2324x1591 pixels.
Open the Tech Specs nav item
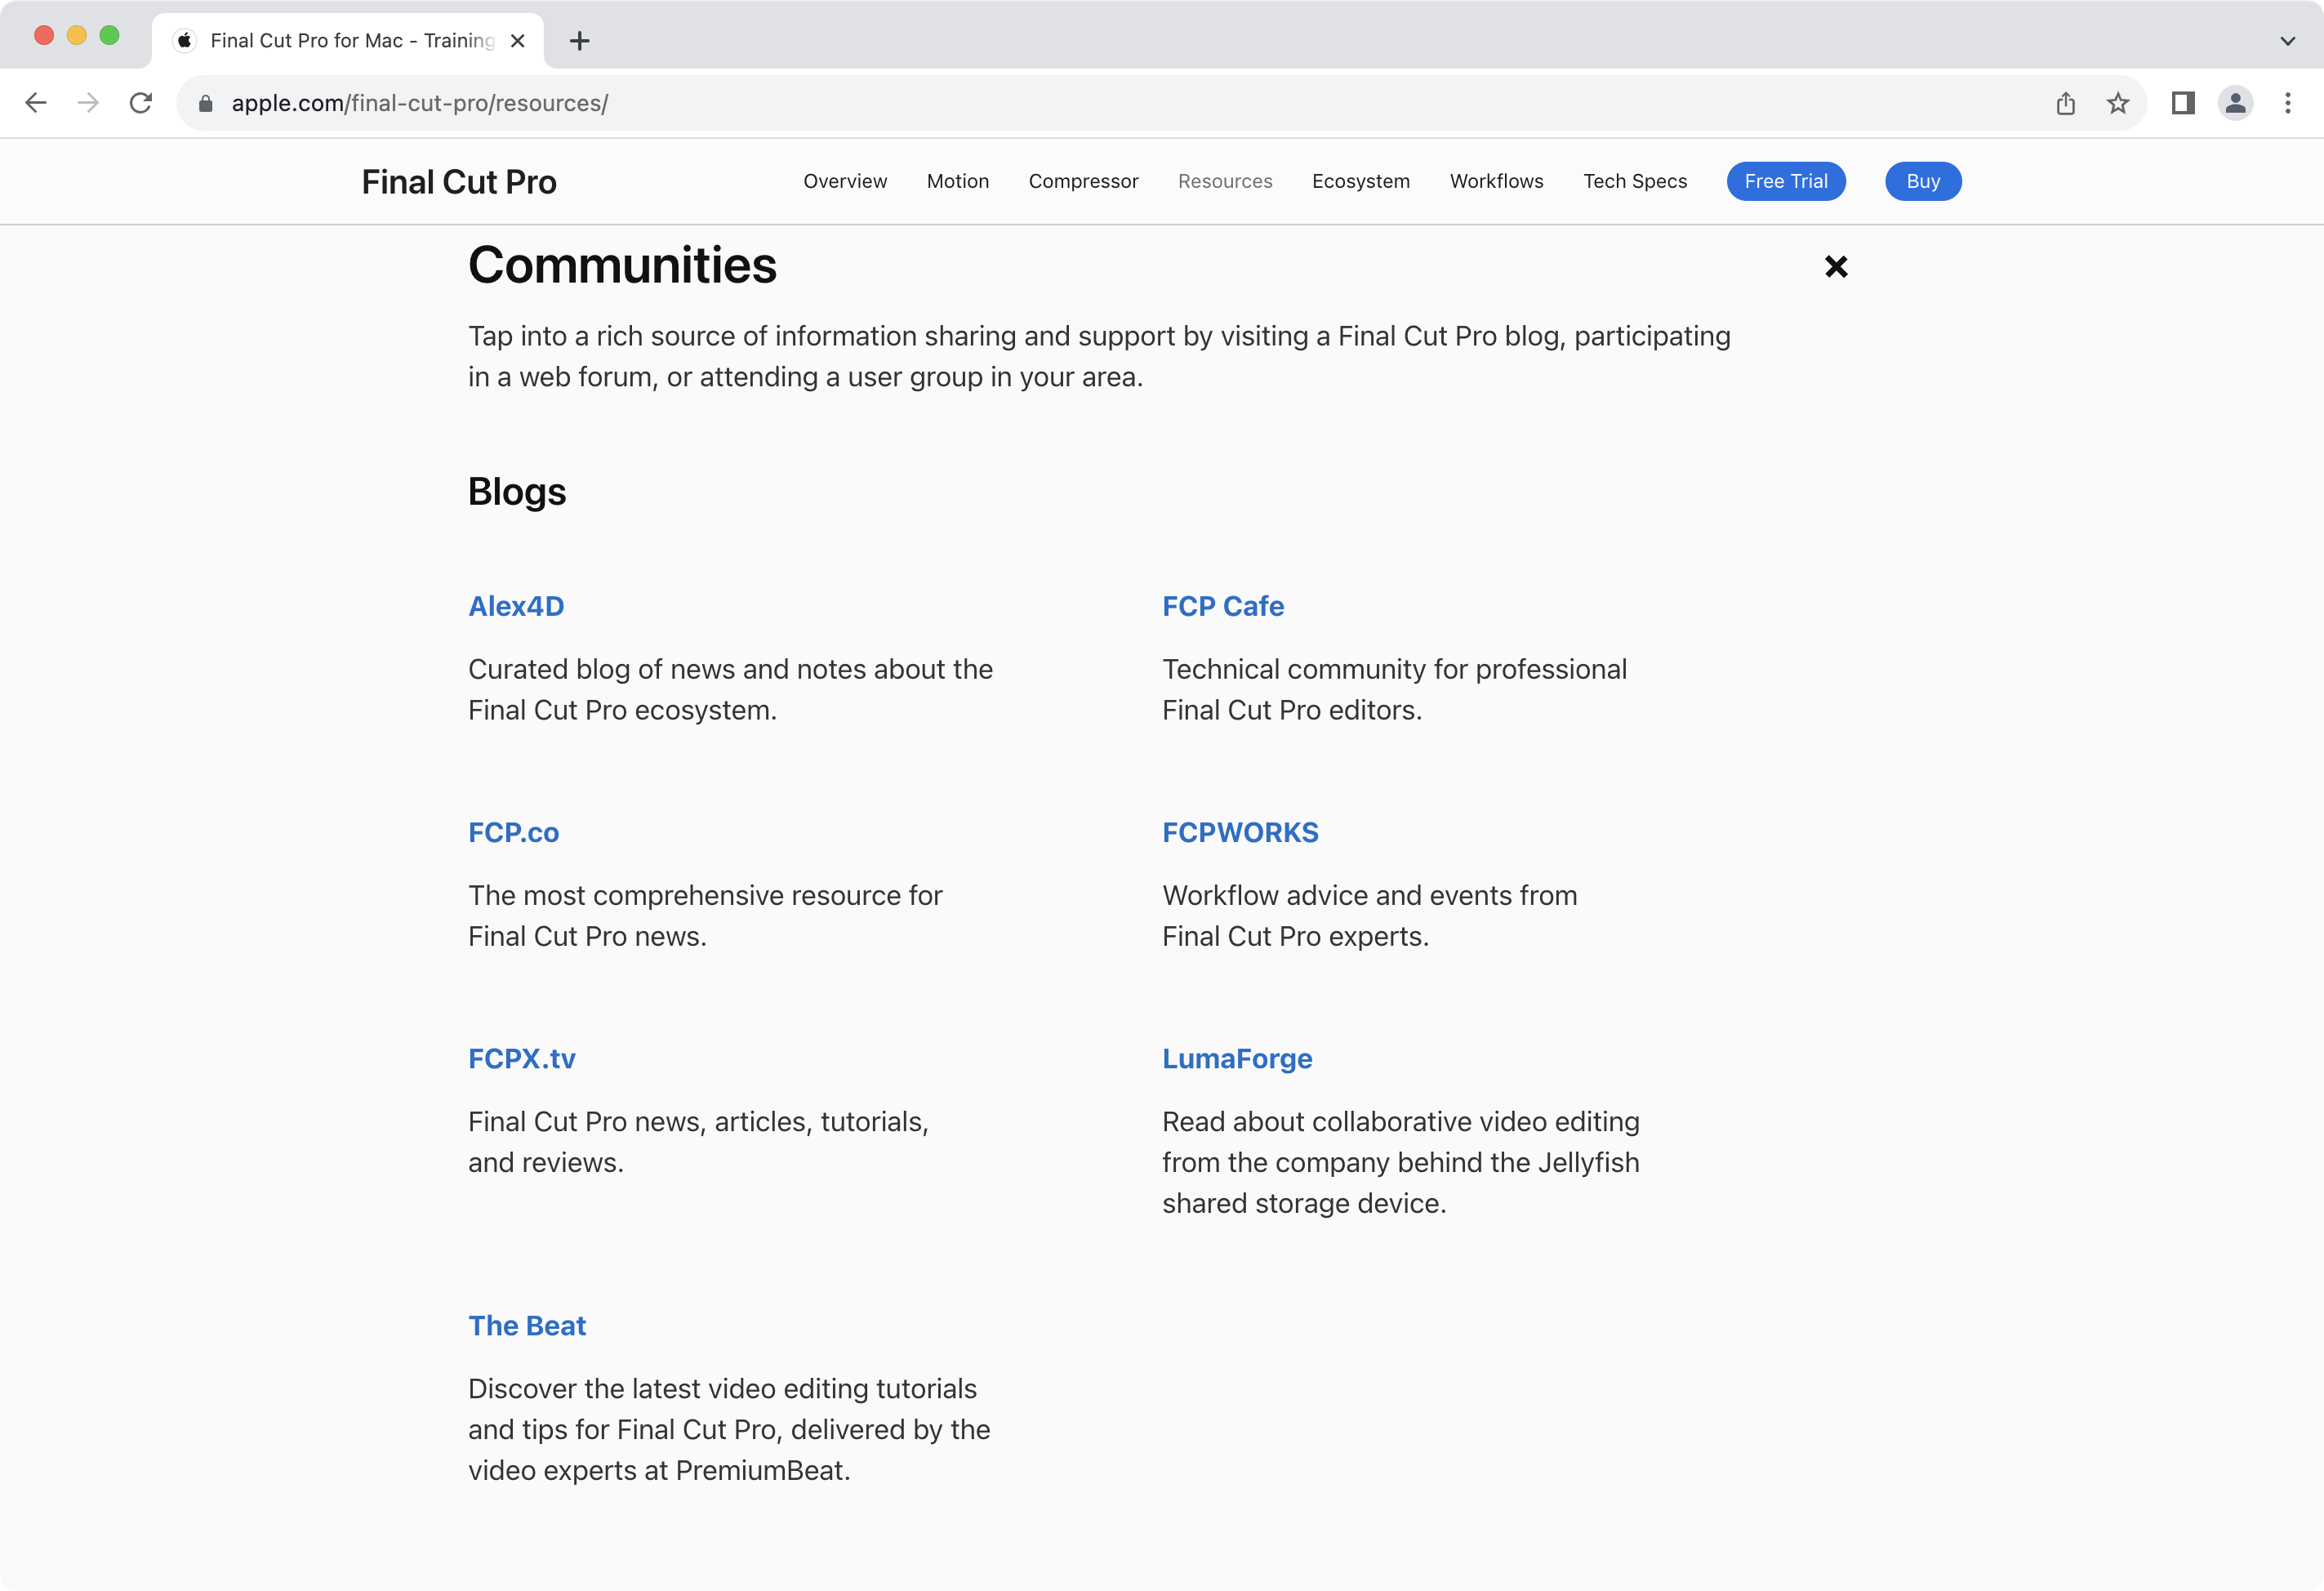point(1634,181)
